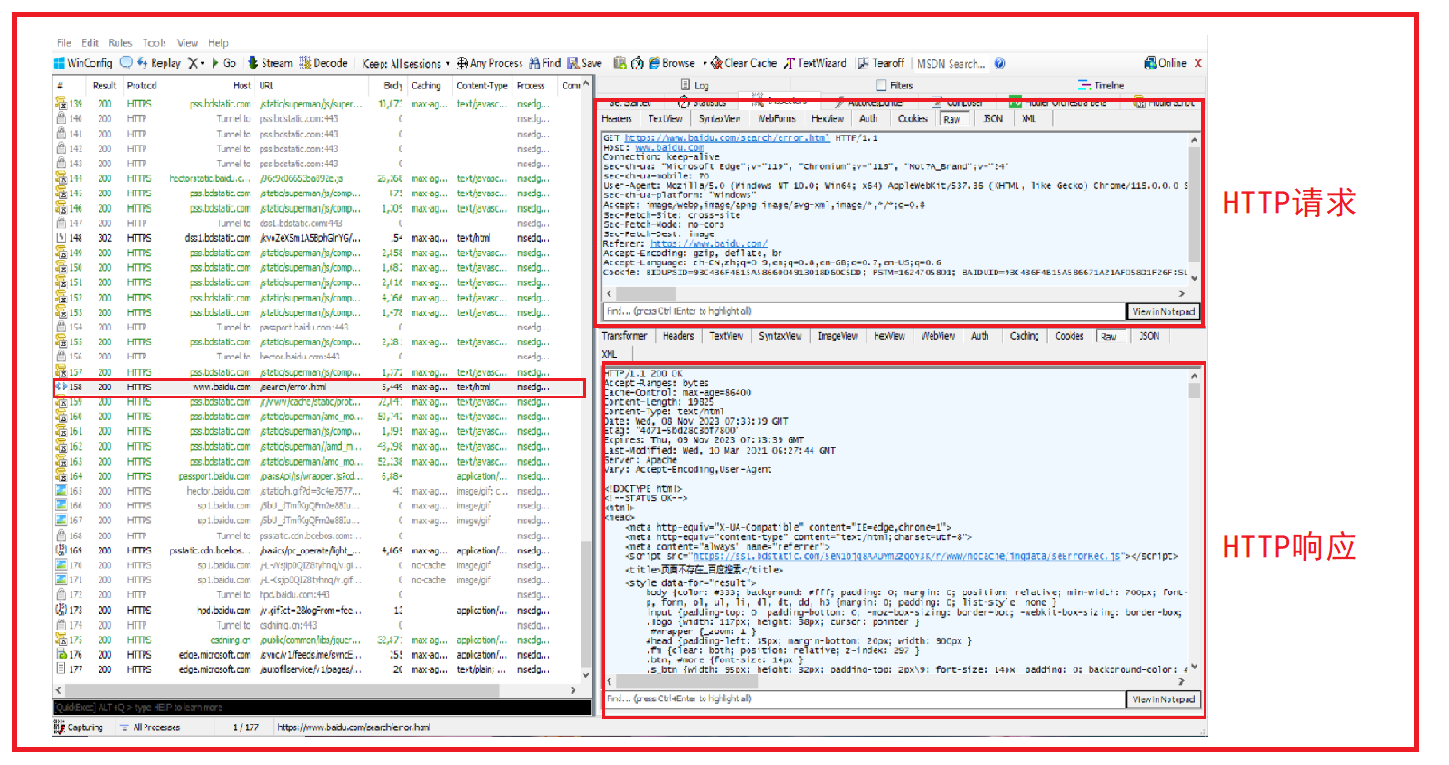
Task: Click the Host www.baidu.com link
Action: (x=669, y=148)
